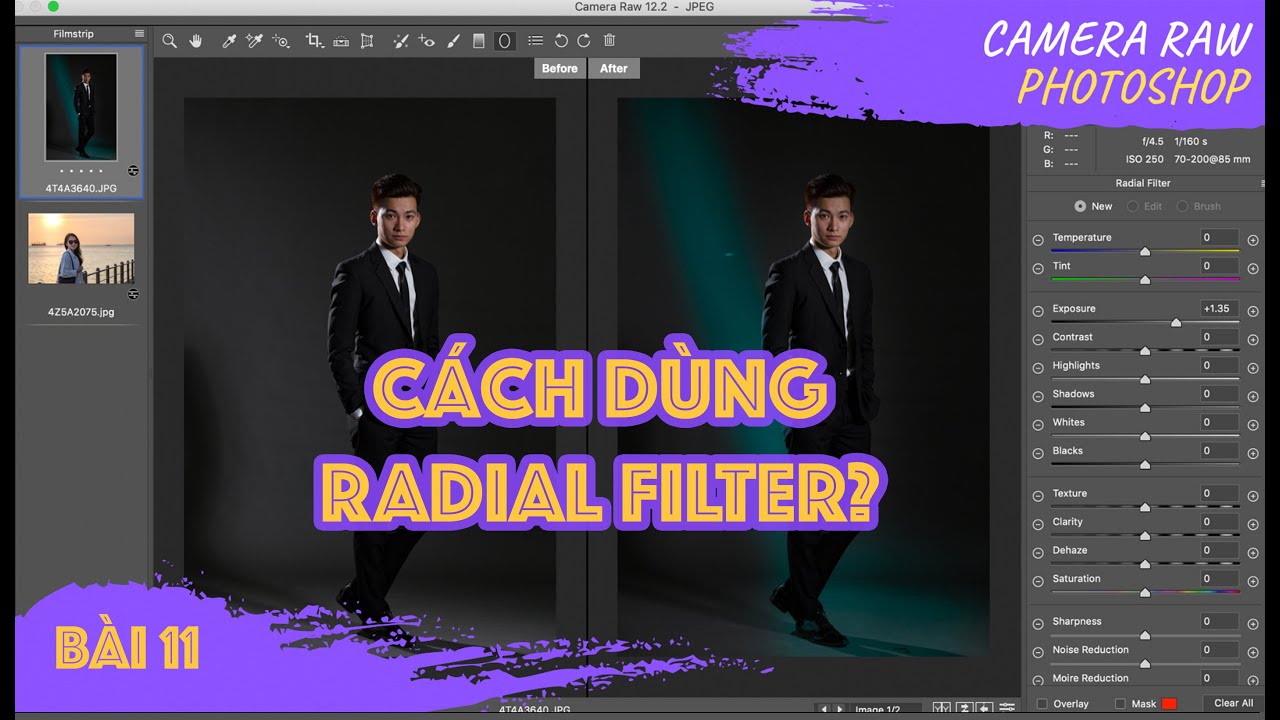Screen dimensions: 1280x720
Task: Click the Exposure slider handle
Action: click(1176, 323)
